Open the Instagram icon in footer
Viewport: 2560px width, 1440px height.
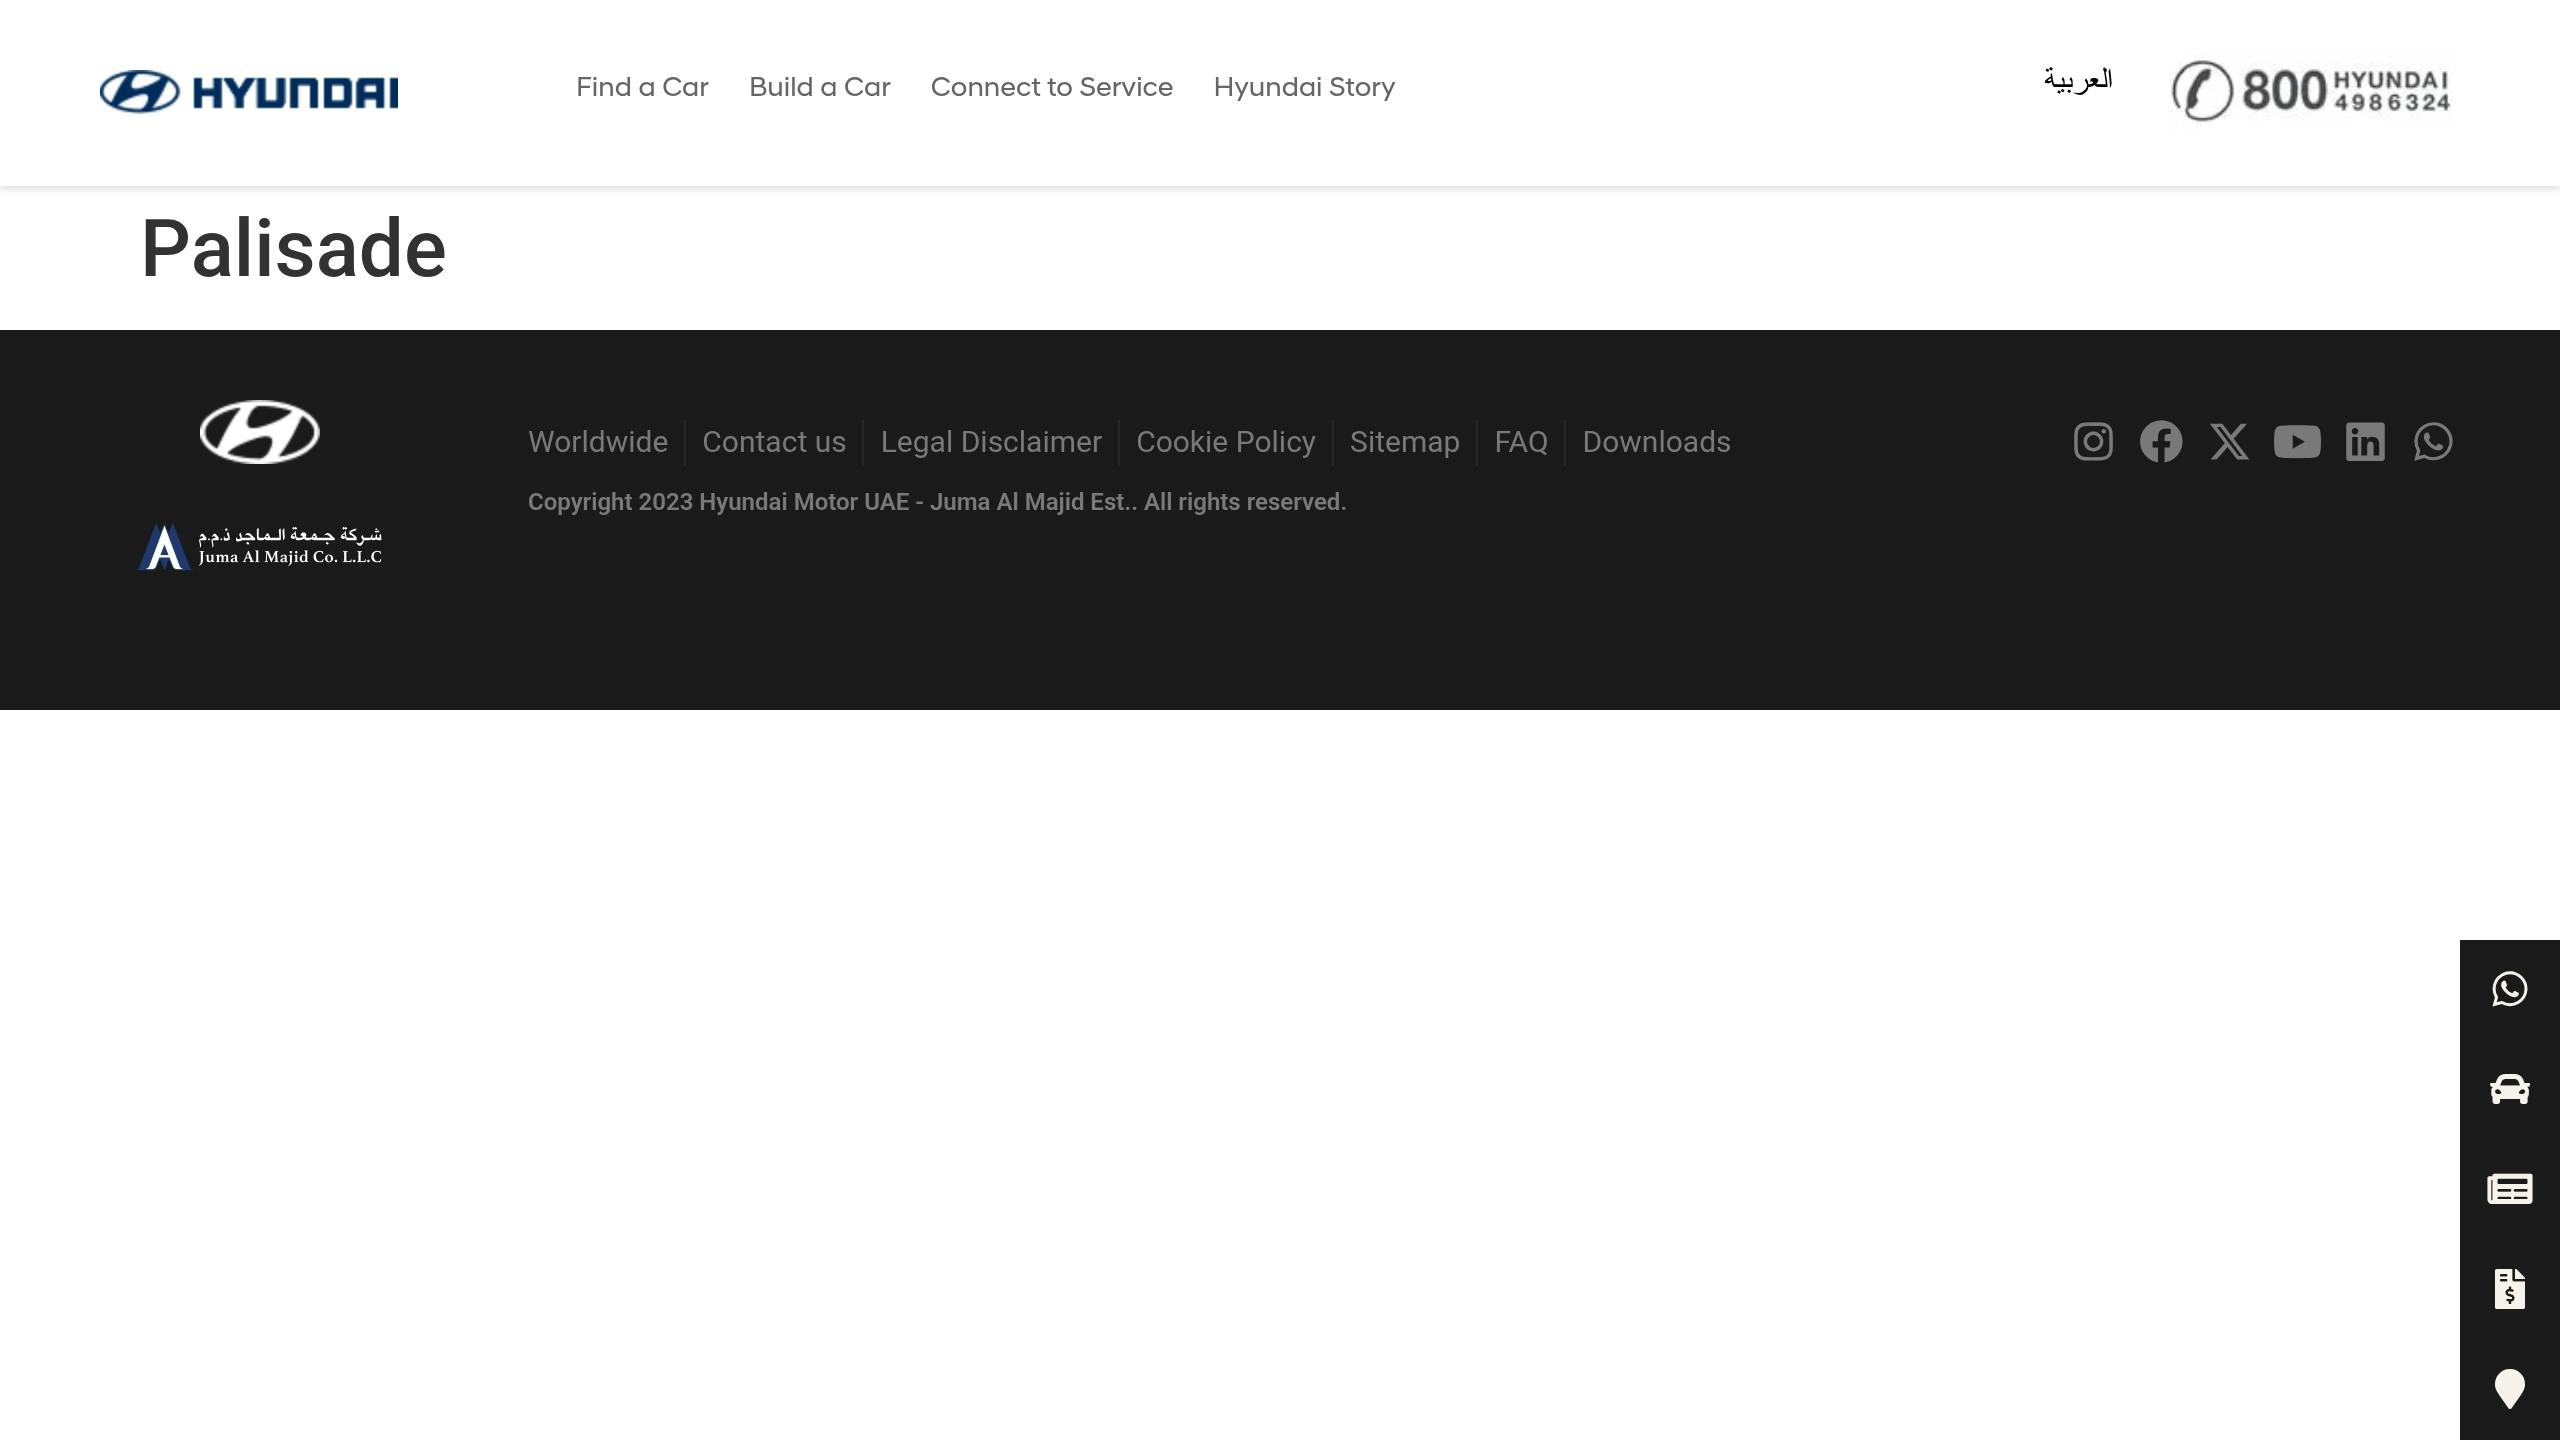click(2093, 441)
